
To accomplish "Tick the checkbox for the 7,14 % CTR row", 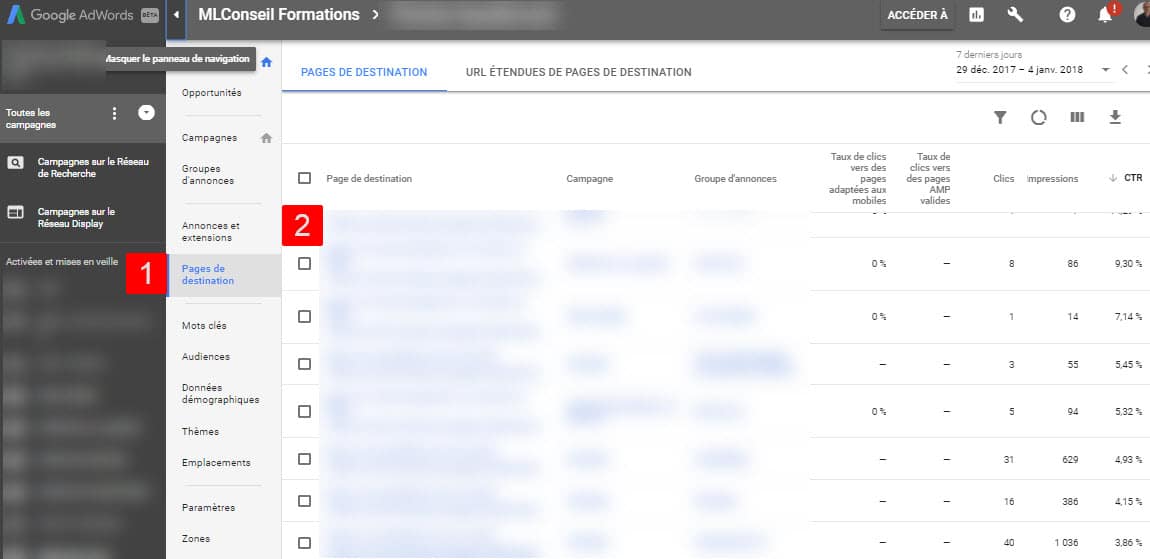I will [x=304, y=317].
